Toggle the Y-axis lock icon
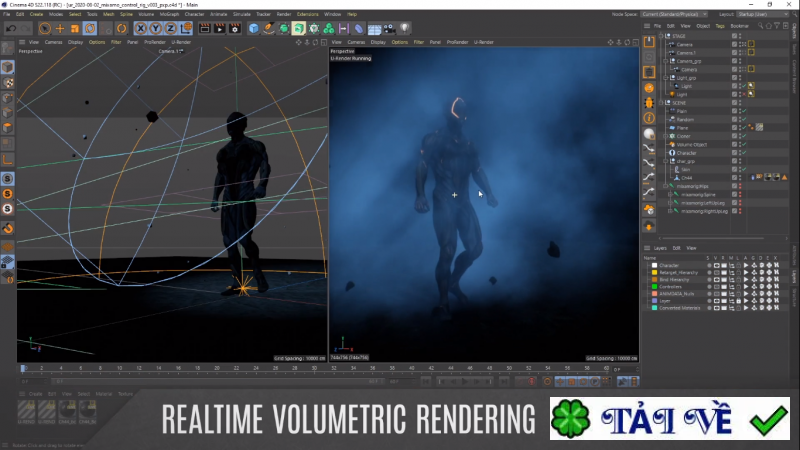This screenshot has height=450, width=800. point(154,29)
